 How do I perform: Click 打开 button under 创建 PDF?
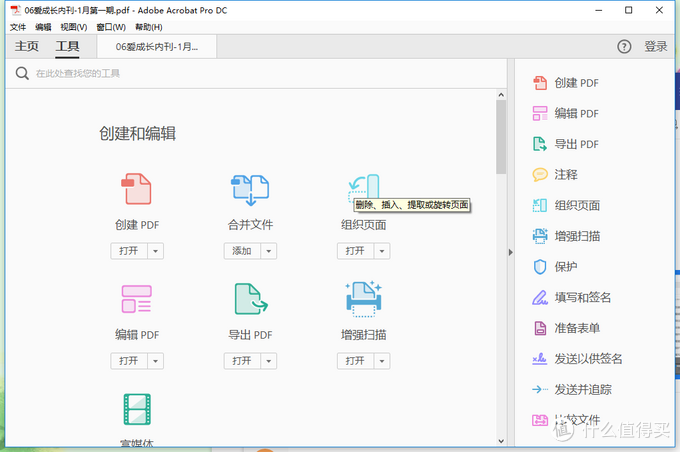tap(129, 251)
